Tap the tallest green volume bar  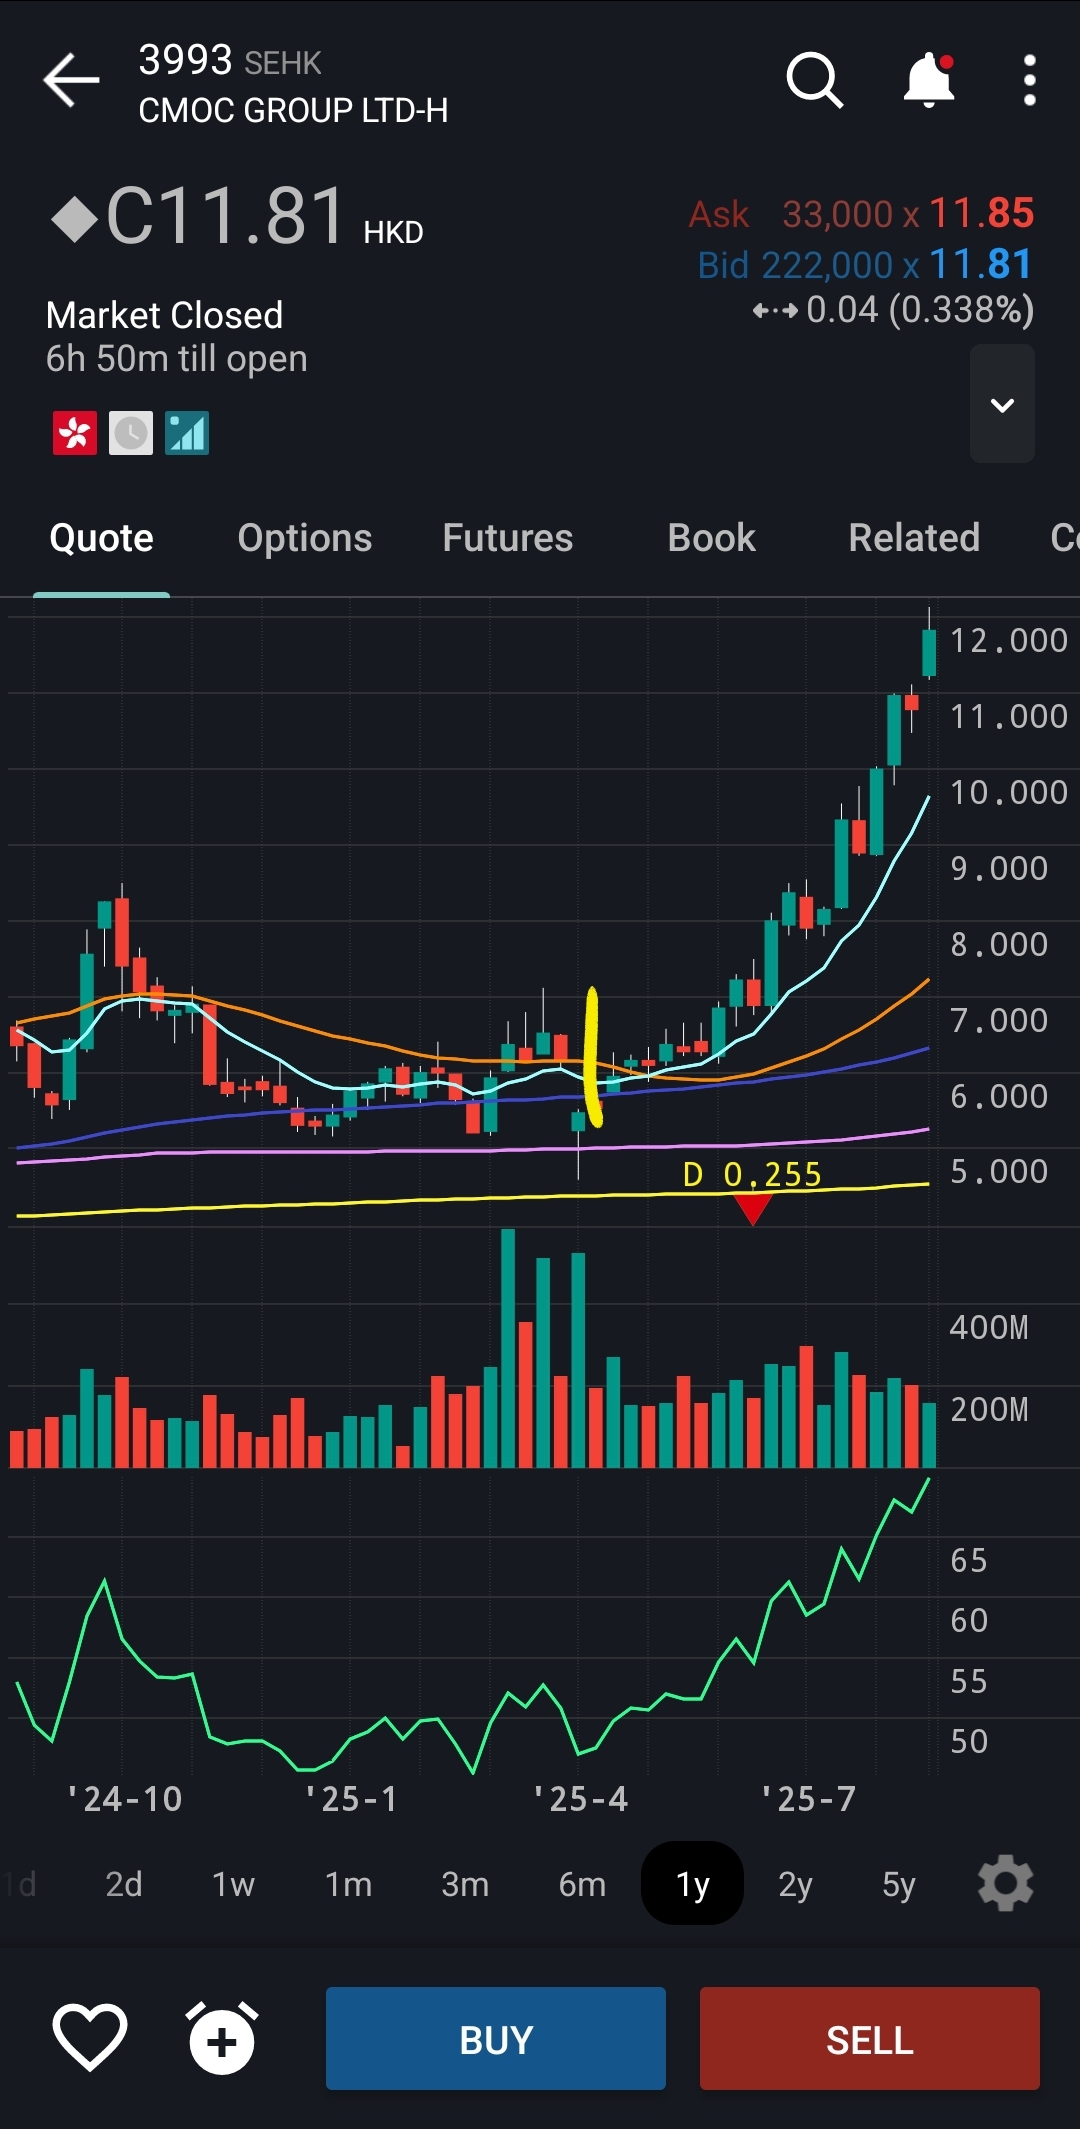point(508,1348)
